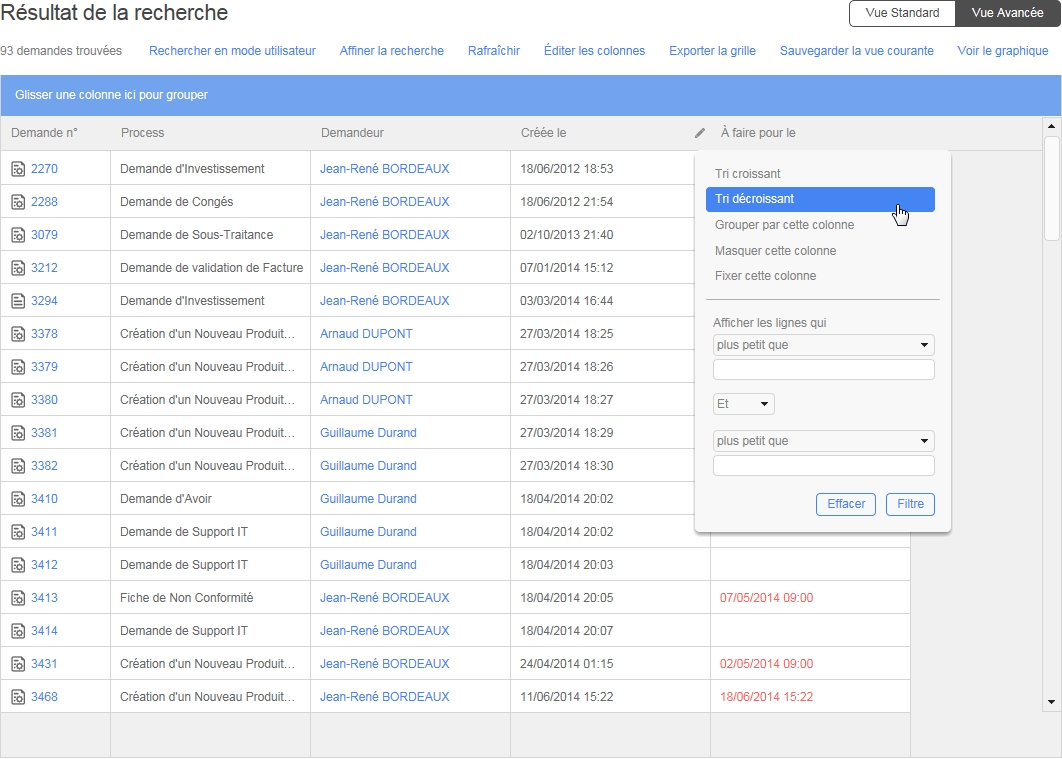This screenshot has width=1062, height=759.
Task: Click the document icon beside request 3294
Action: 18,301
